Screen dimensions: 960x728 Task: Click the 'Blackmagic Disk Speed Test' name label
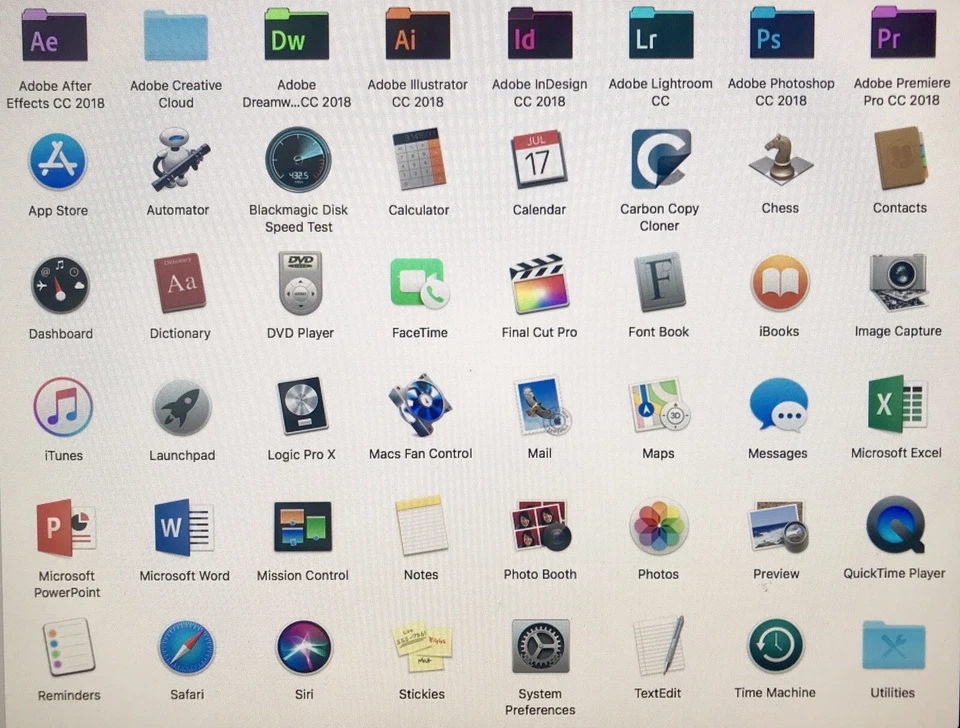[298, 219]
